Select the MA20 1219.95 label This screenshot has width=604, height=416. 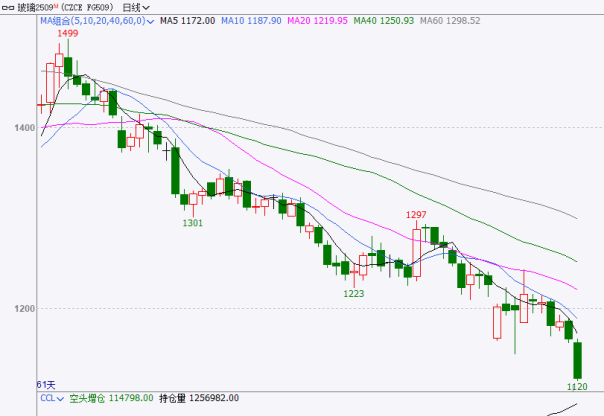[317, 21]
